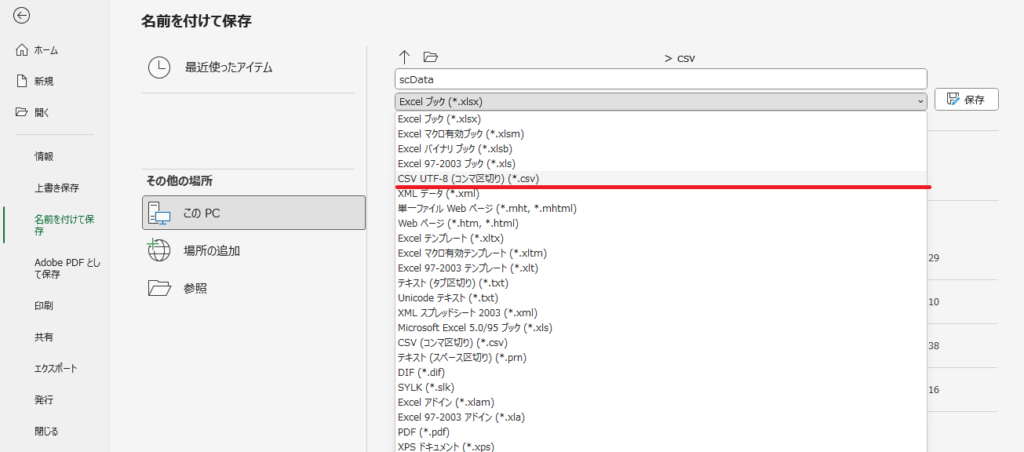Click the back arrow icon
Viewport: 1024px width, 452px height.
[x=22, y=16]
